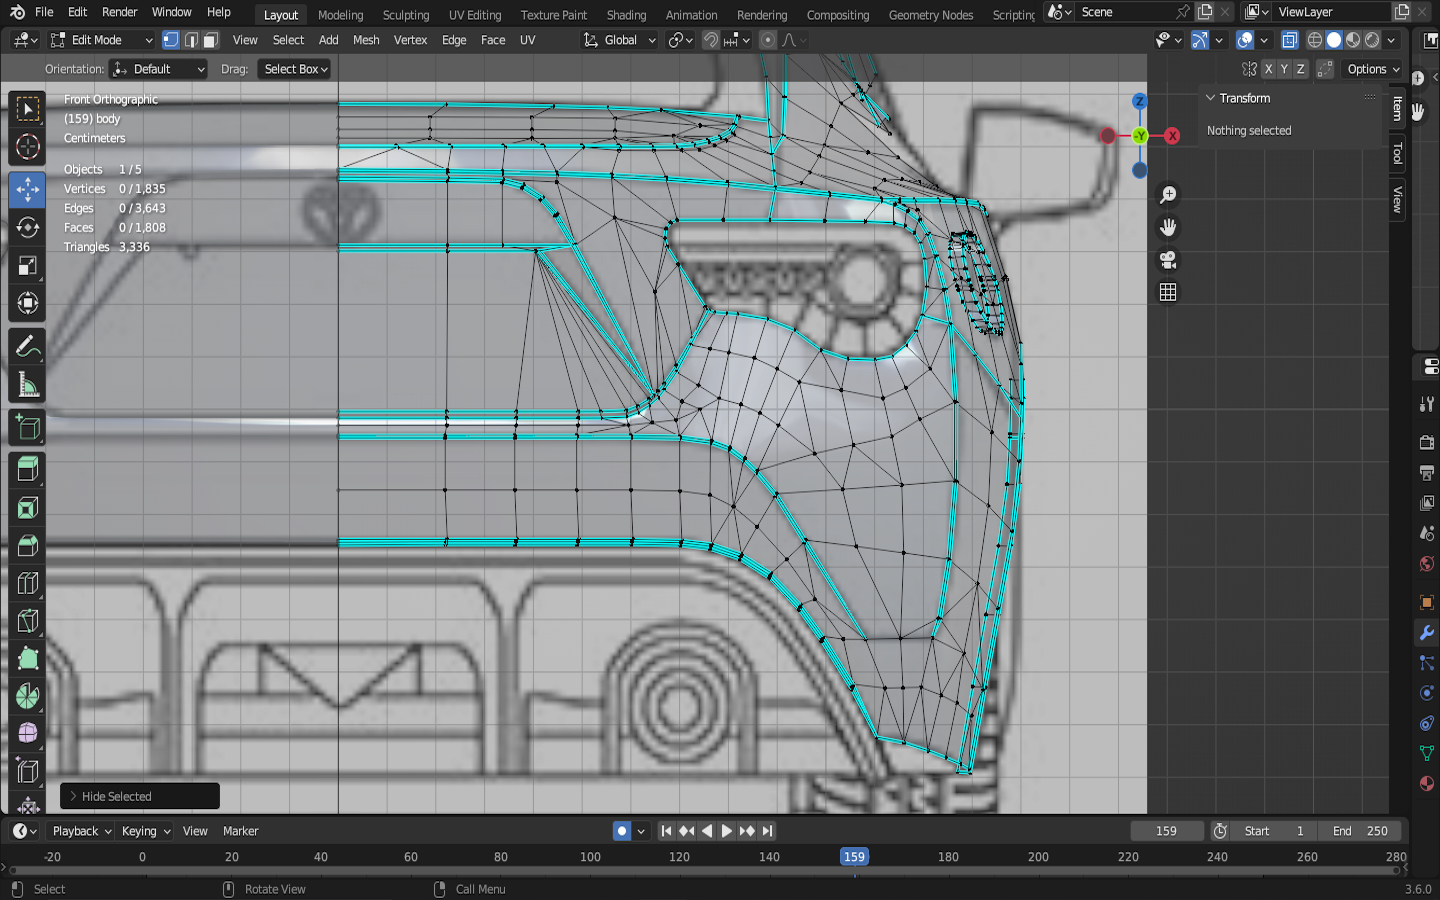Viewport: 1440px width, 900px height.
Task: Toggle proportional editing
Action: click(767, 40)
